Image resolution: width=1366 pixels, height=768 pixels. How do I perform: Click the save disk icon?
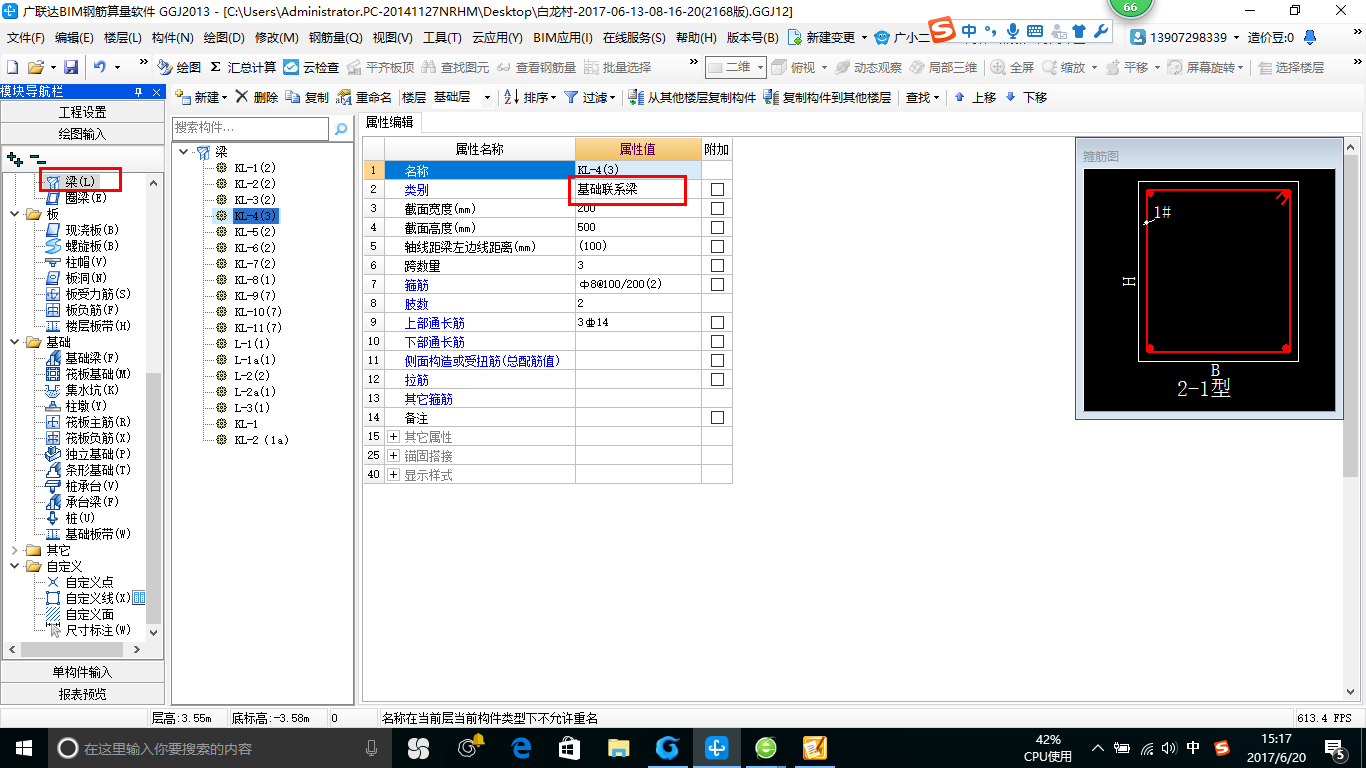pos(71,67)
